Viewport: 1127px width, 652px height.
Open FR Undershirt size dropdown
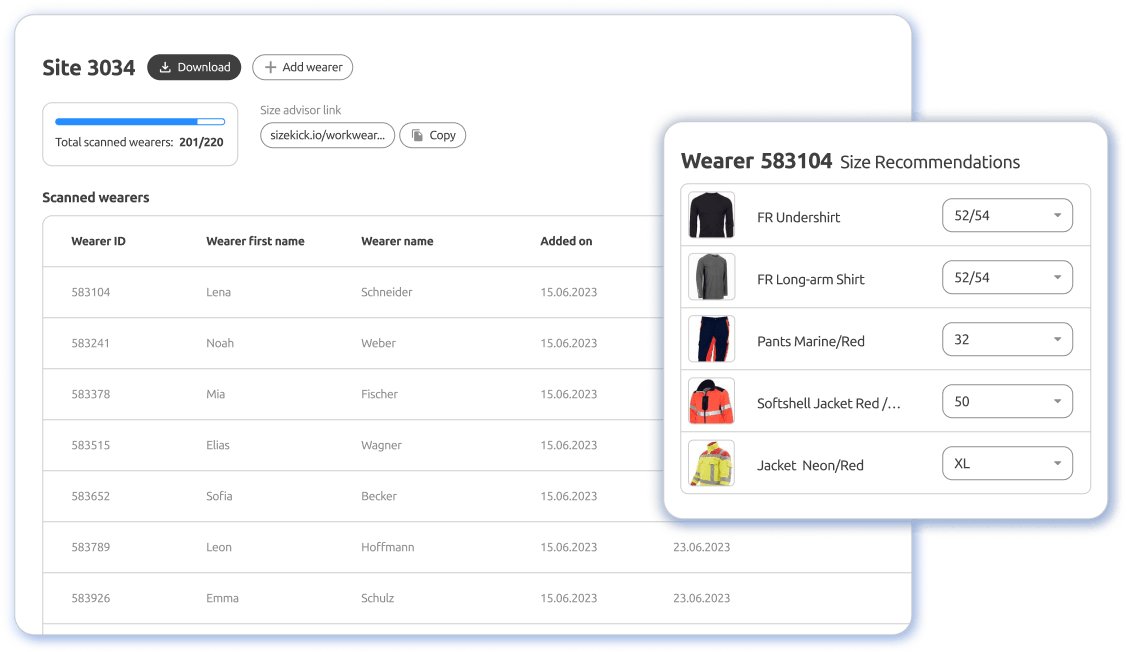tap(1007, 215)
